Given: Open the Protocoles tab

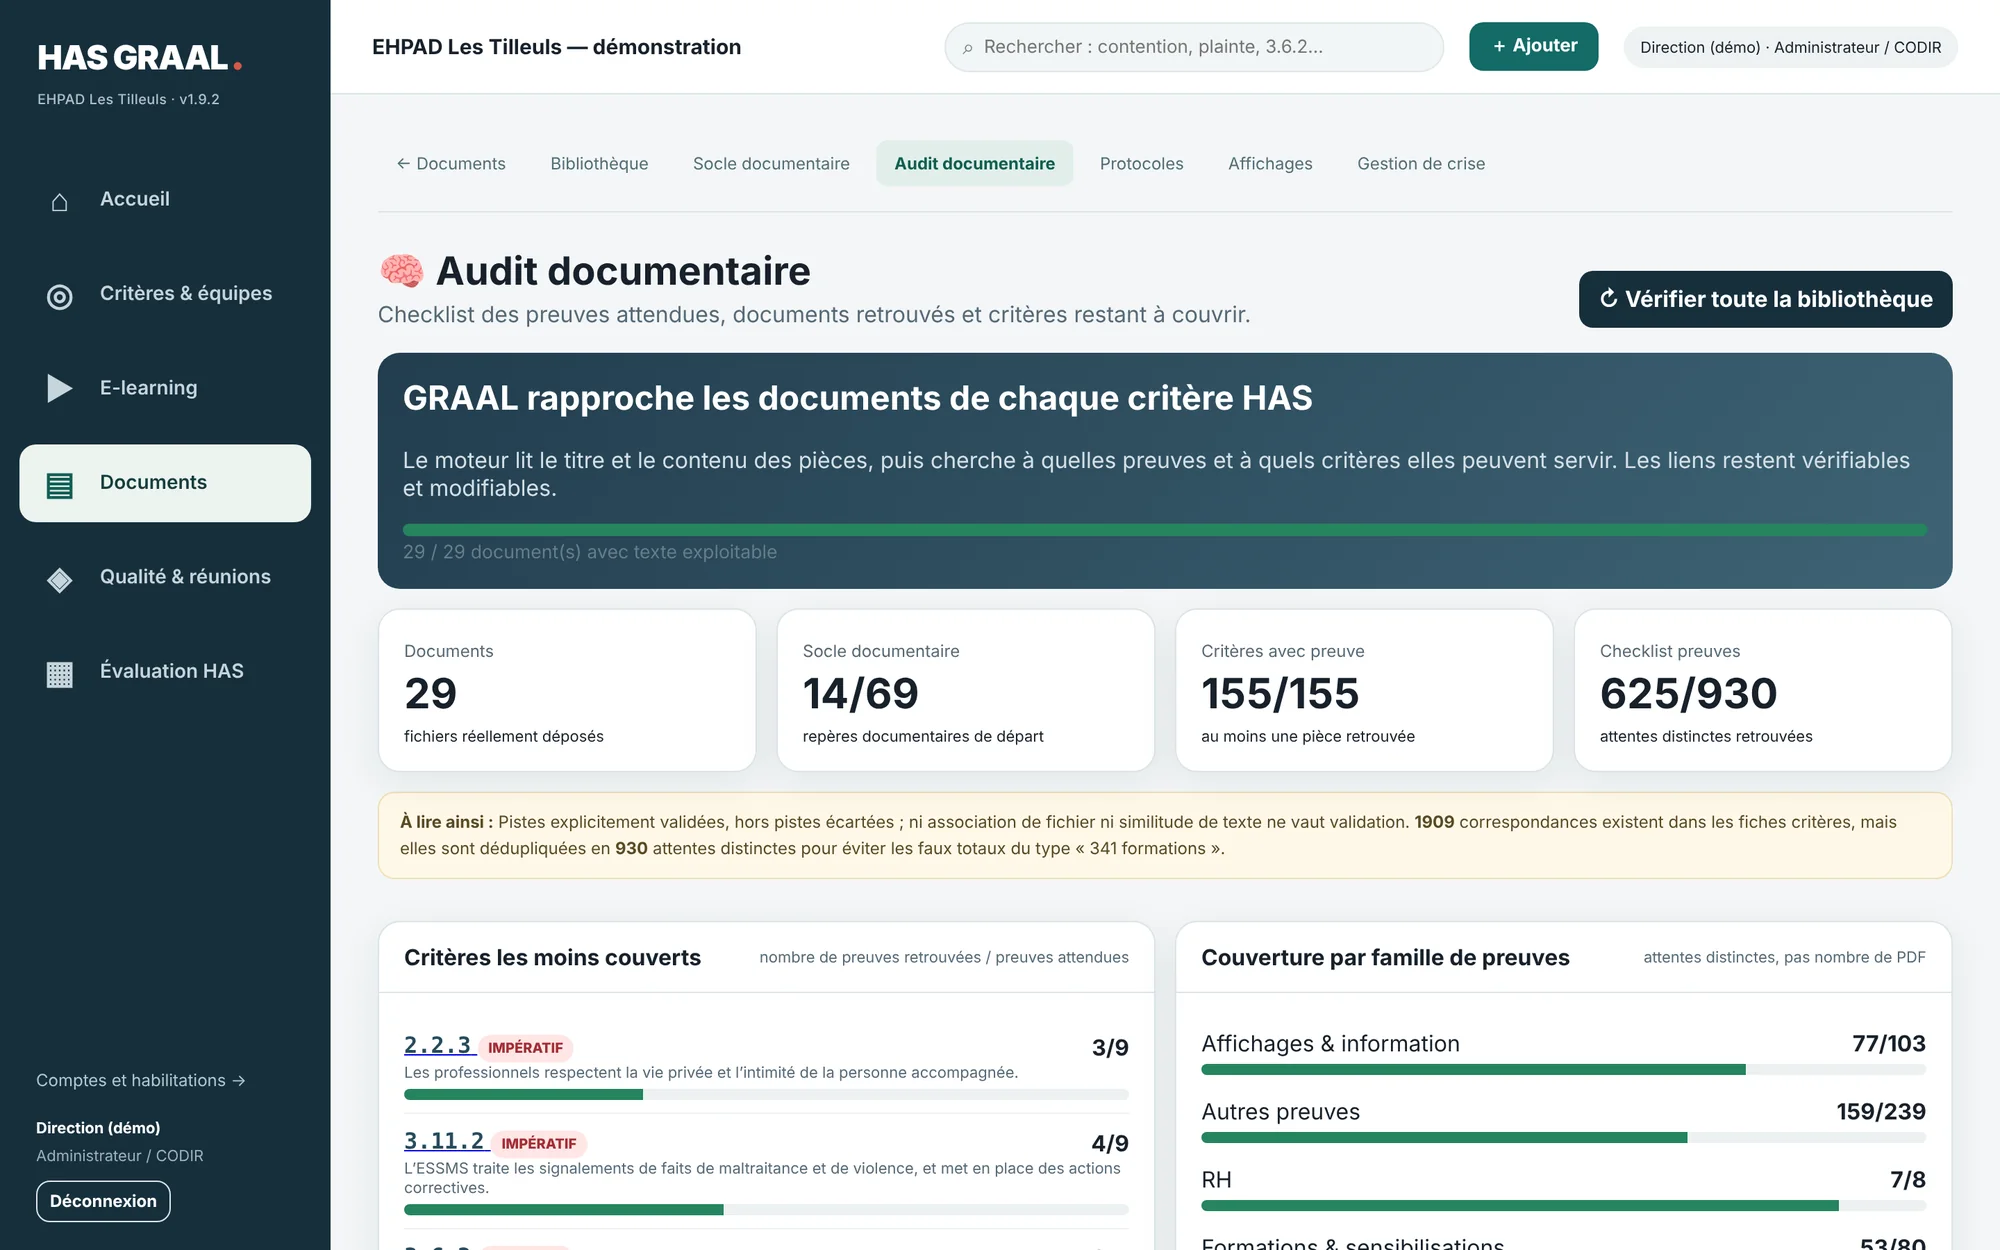Looking at the screenshot, I should click(1141, 163).
